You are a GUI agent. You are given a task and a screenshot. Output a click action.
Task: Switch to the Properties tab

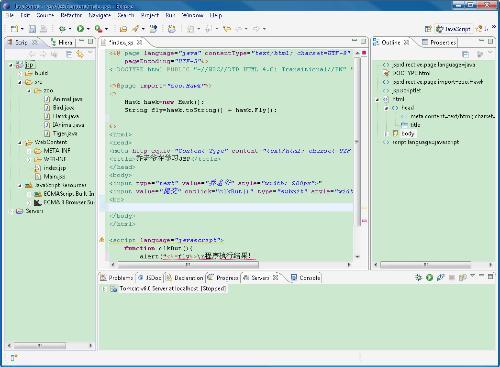point(439,42)
